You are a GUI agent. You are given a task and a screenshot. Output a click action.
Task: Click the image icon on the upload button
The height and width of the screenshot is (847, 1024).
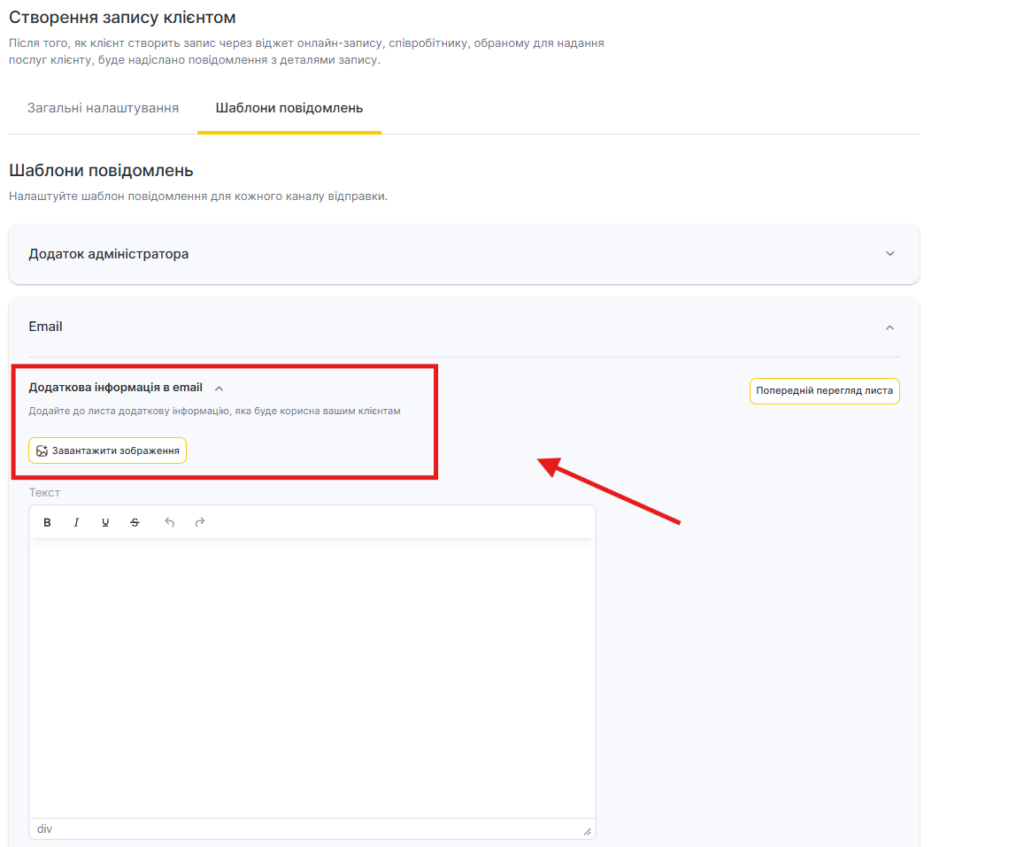pos(42,451)
